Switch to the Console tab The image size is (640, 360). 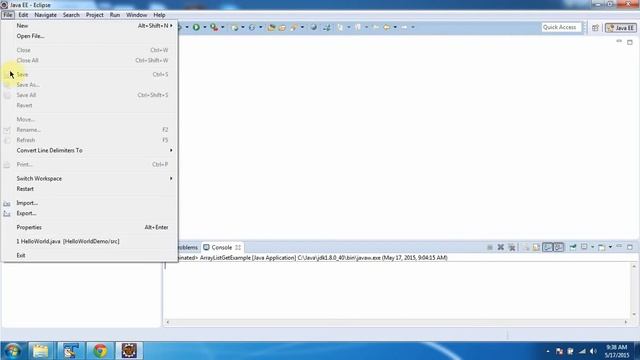point(222,247)
